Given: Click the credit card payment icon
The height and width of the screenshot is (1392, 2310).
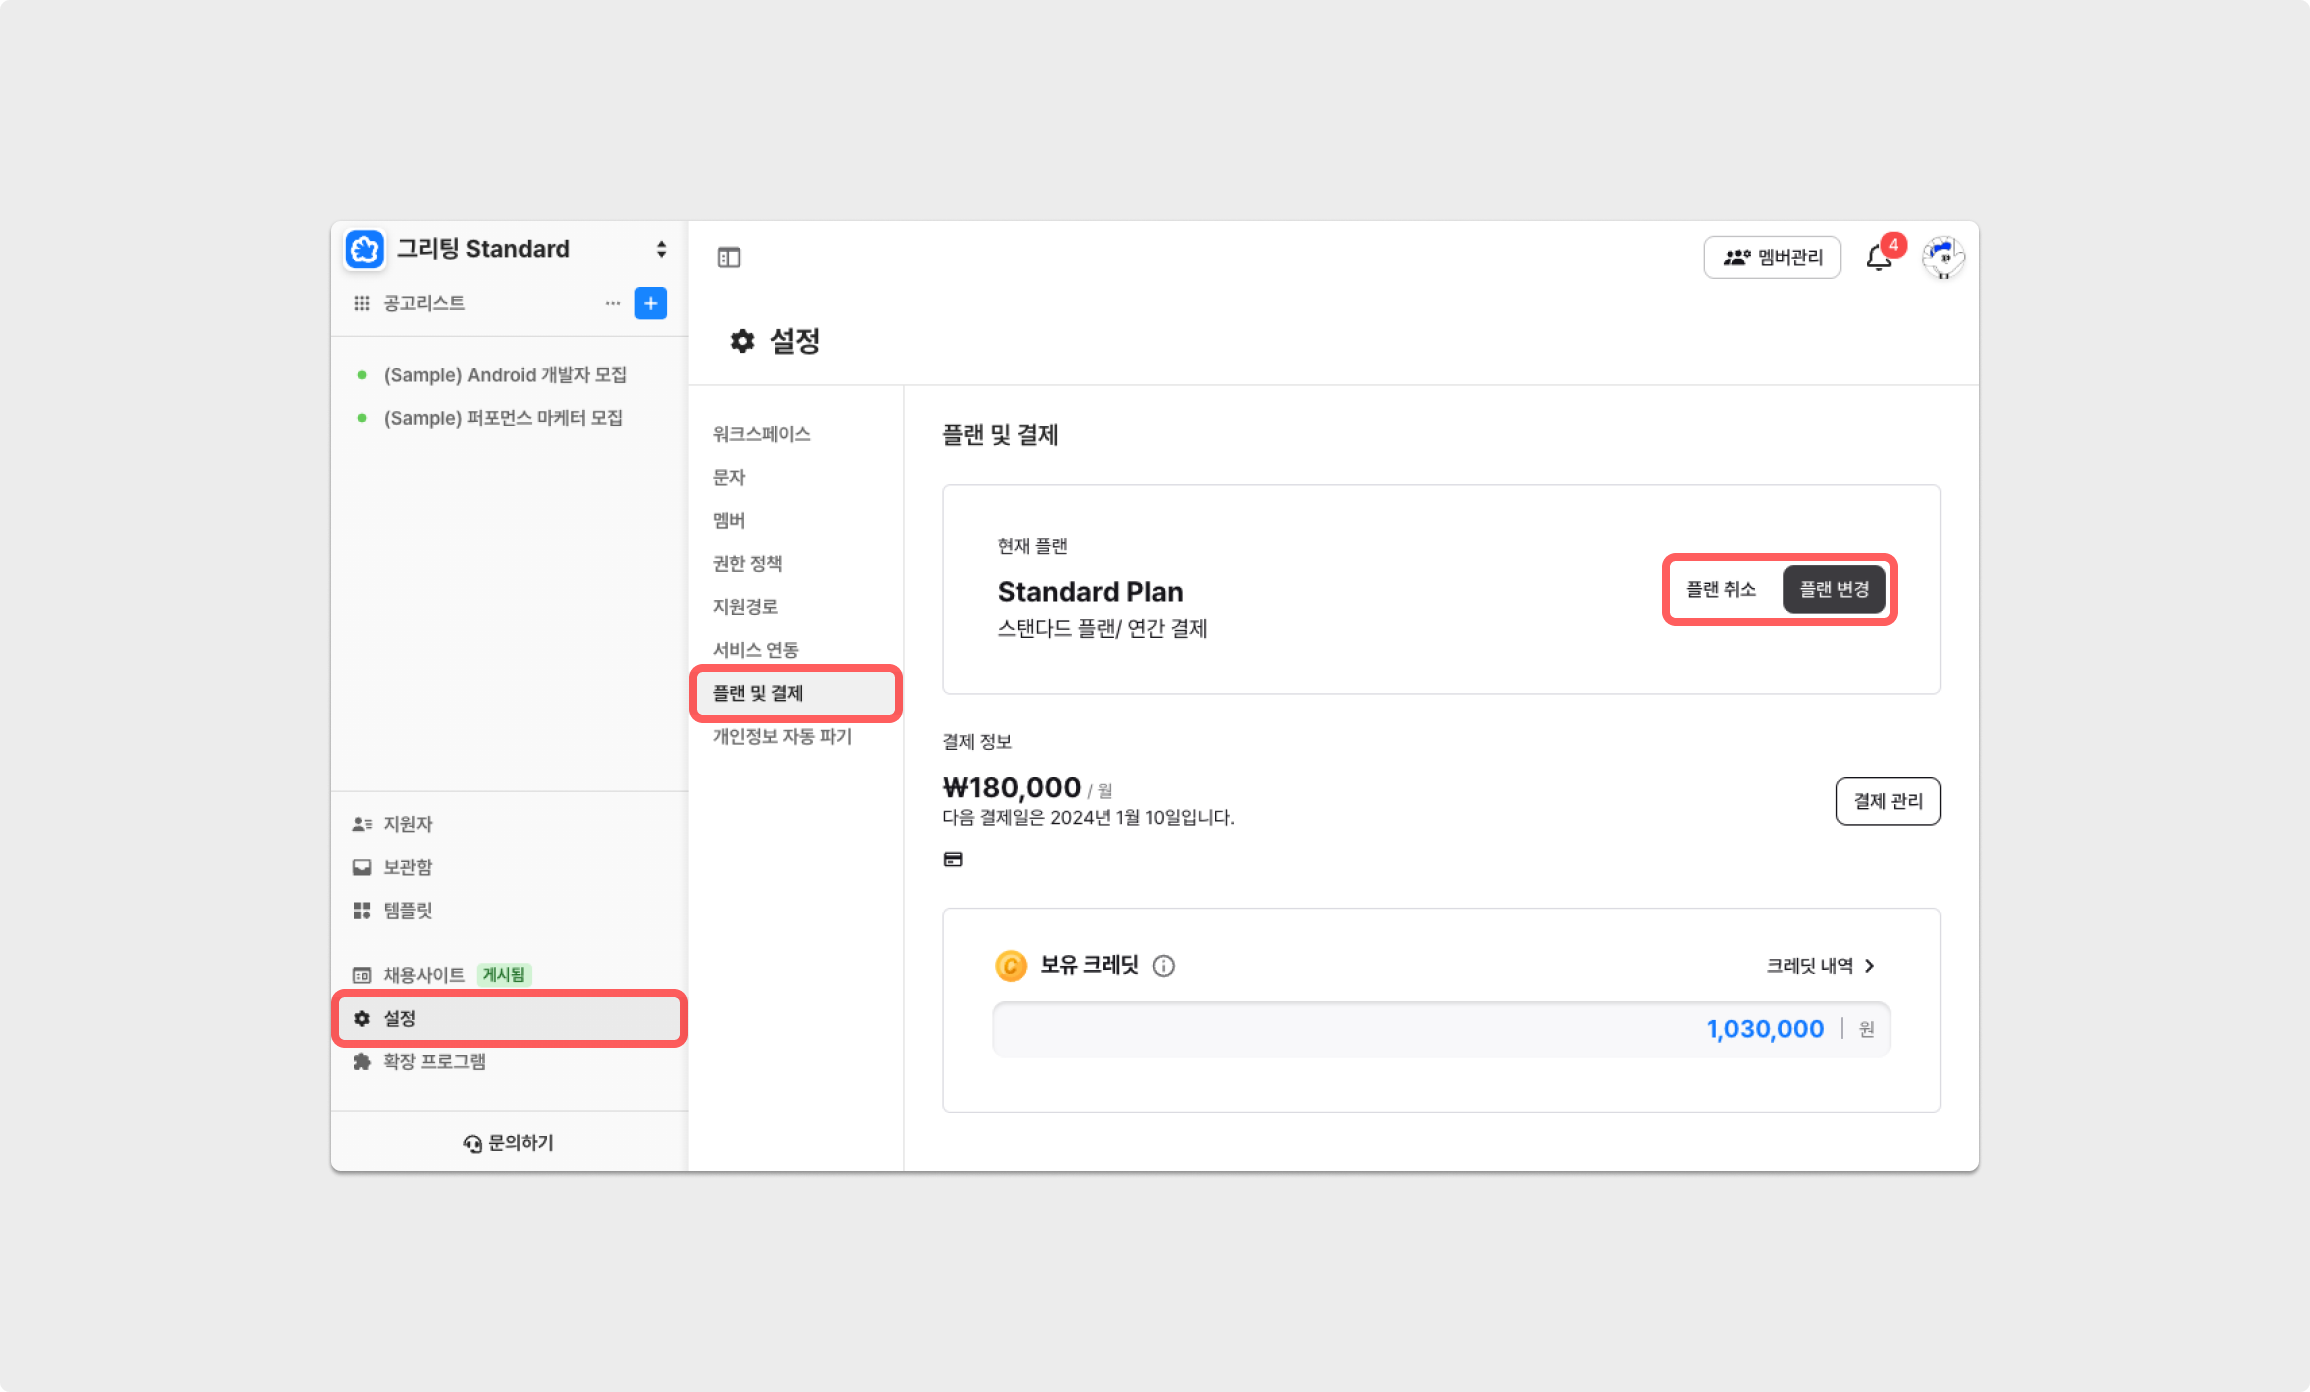Looking at the screenshot, I should (953, 859).
